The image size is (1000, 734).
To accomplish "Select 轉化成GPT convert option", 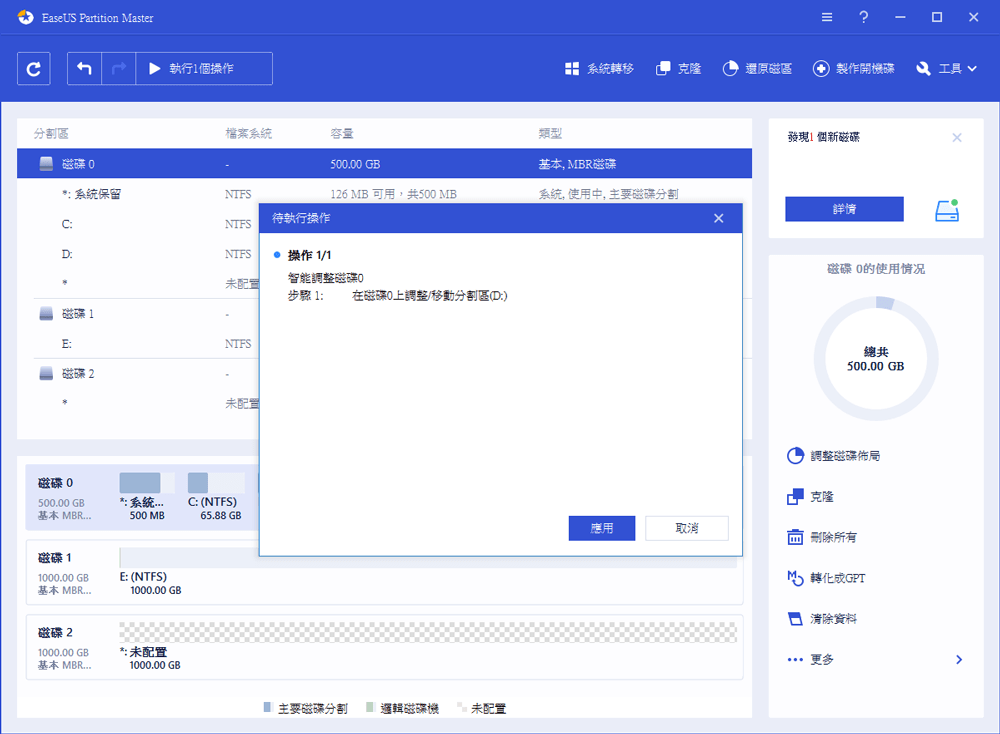I will pyautogui.click(x=827, y=578).
